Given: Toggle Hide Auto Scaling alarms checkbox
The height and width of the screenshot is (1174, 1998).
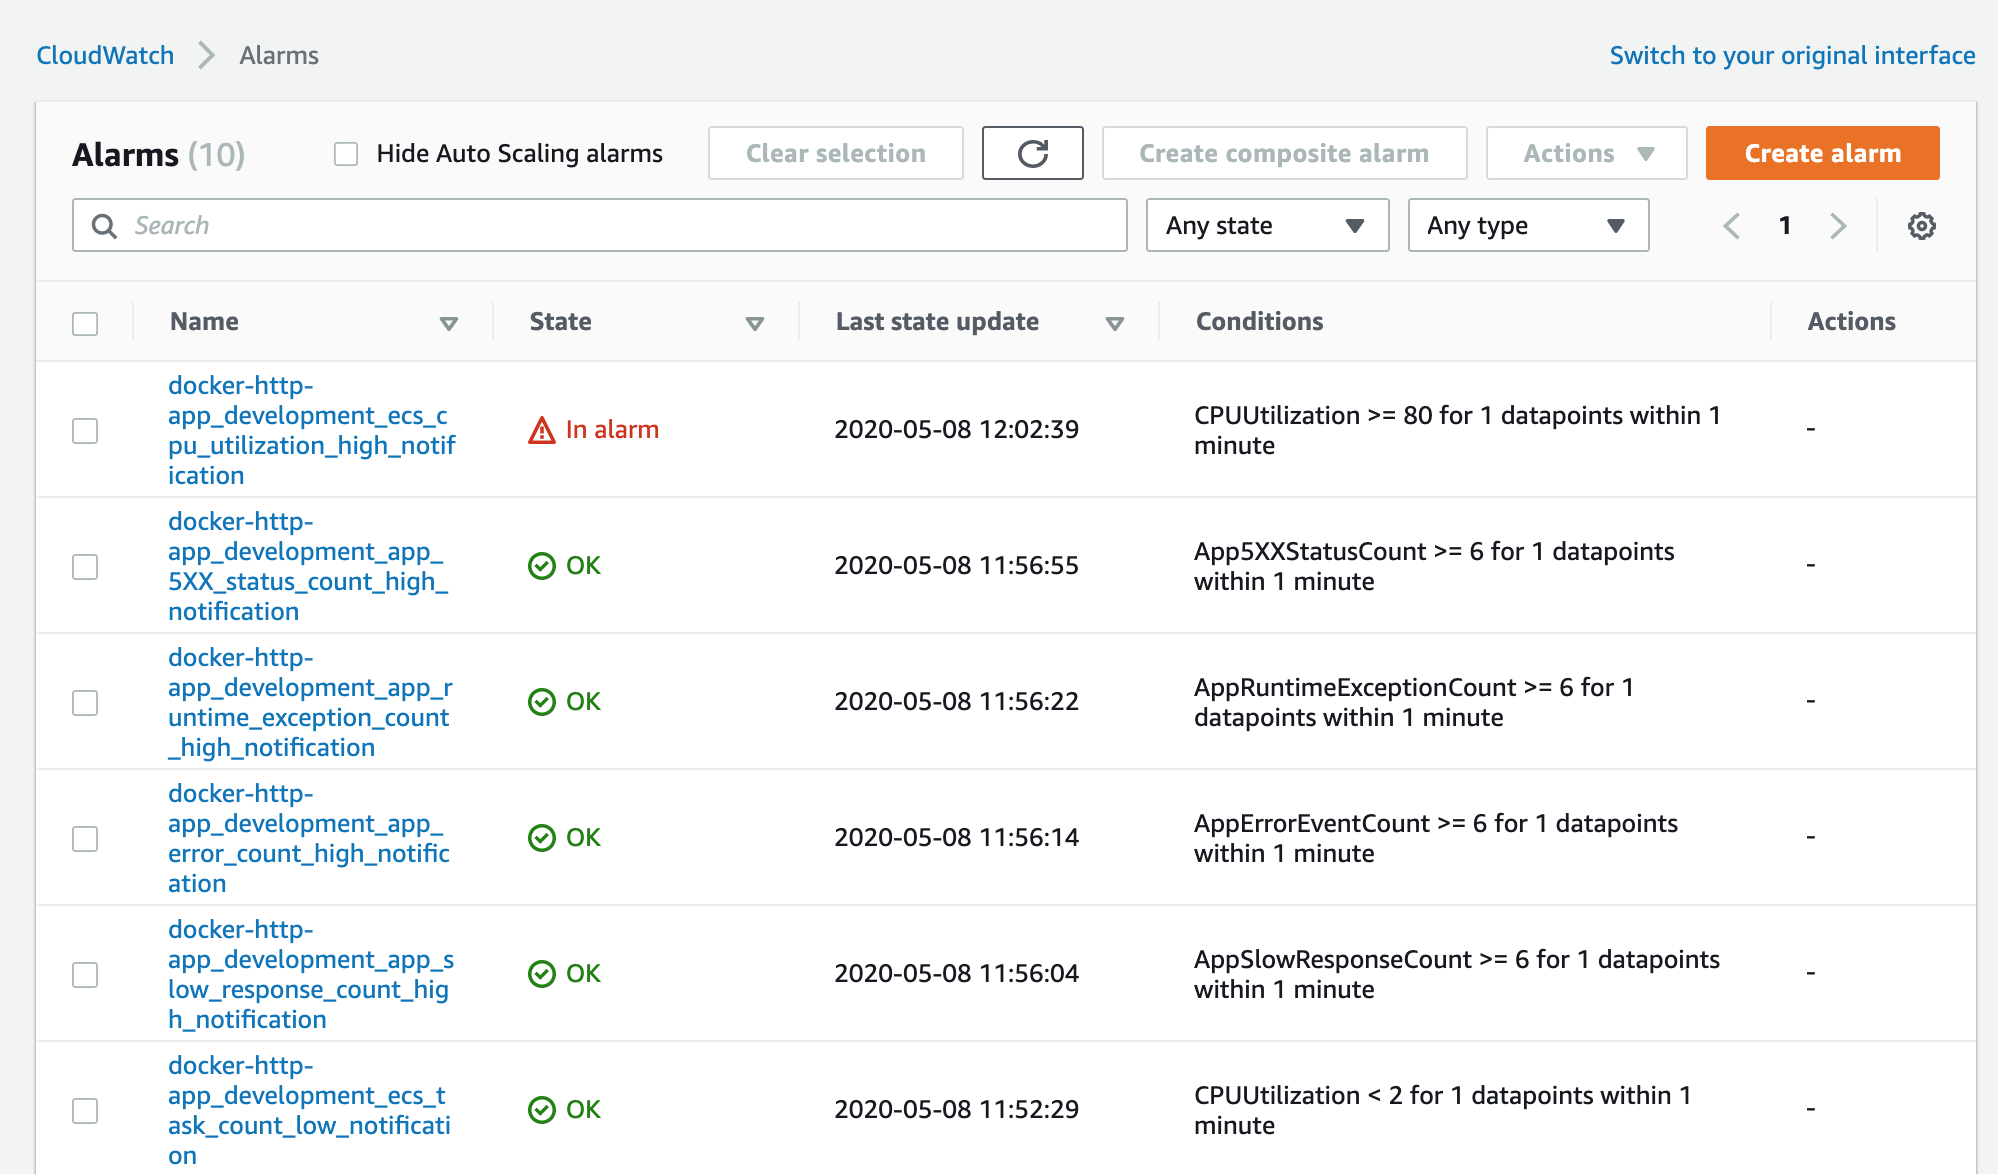Looking at the screenshot, I should tap(346, 154).
